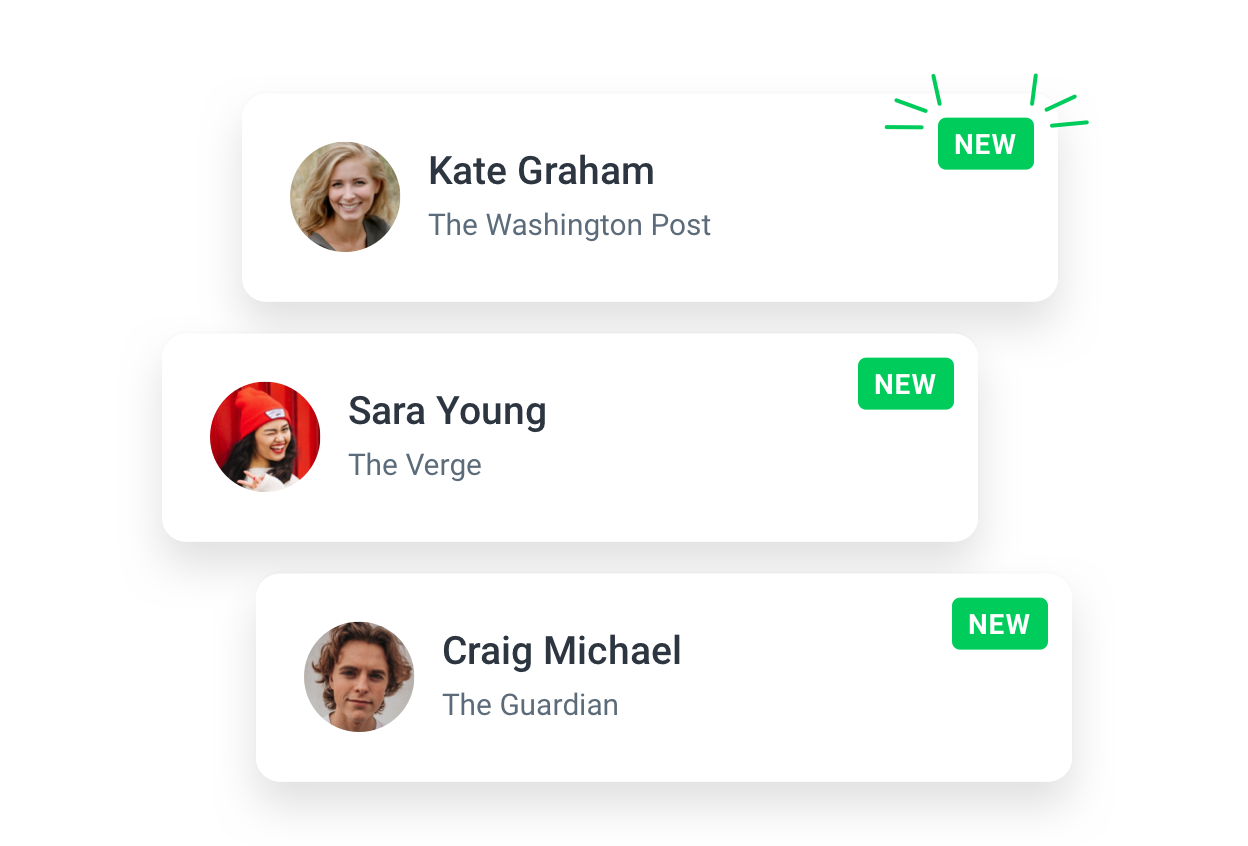Open the Craig Michael name link
This screenshot has height=846, width=1248.
click(x=562, y=651)
